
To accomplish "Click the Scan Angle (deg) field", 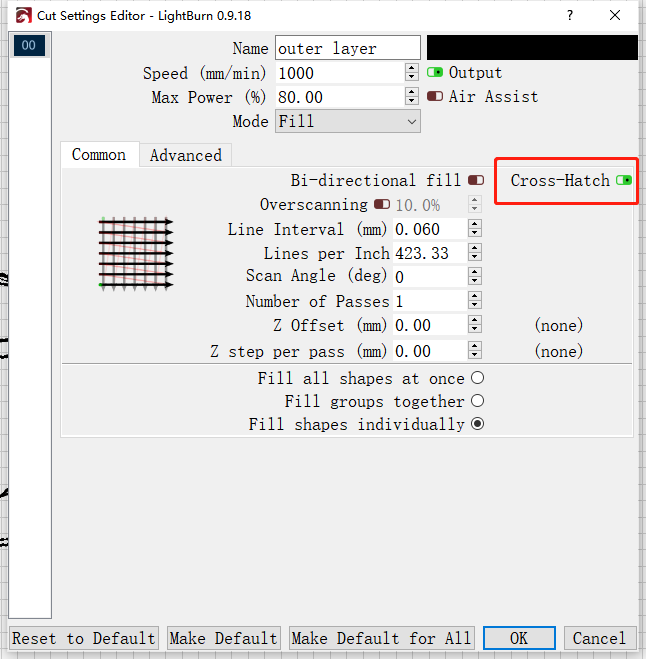I will [x=430, y=277].
